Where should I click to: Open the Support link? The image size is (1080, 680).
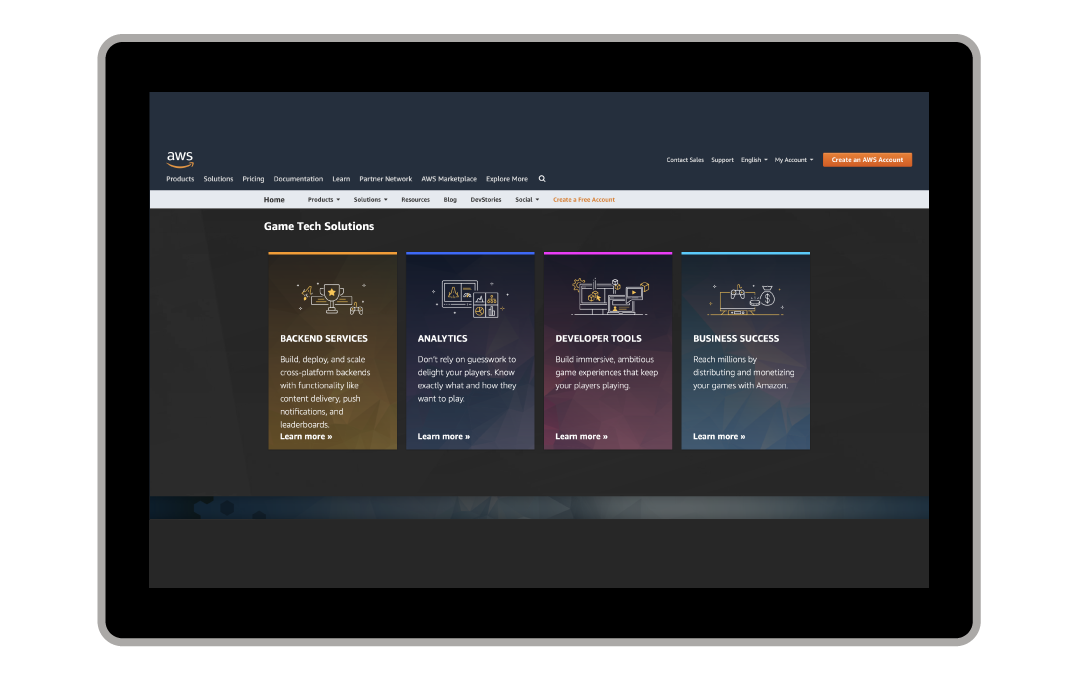(723, 160)
